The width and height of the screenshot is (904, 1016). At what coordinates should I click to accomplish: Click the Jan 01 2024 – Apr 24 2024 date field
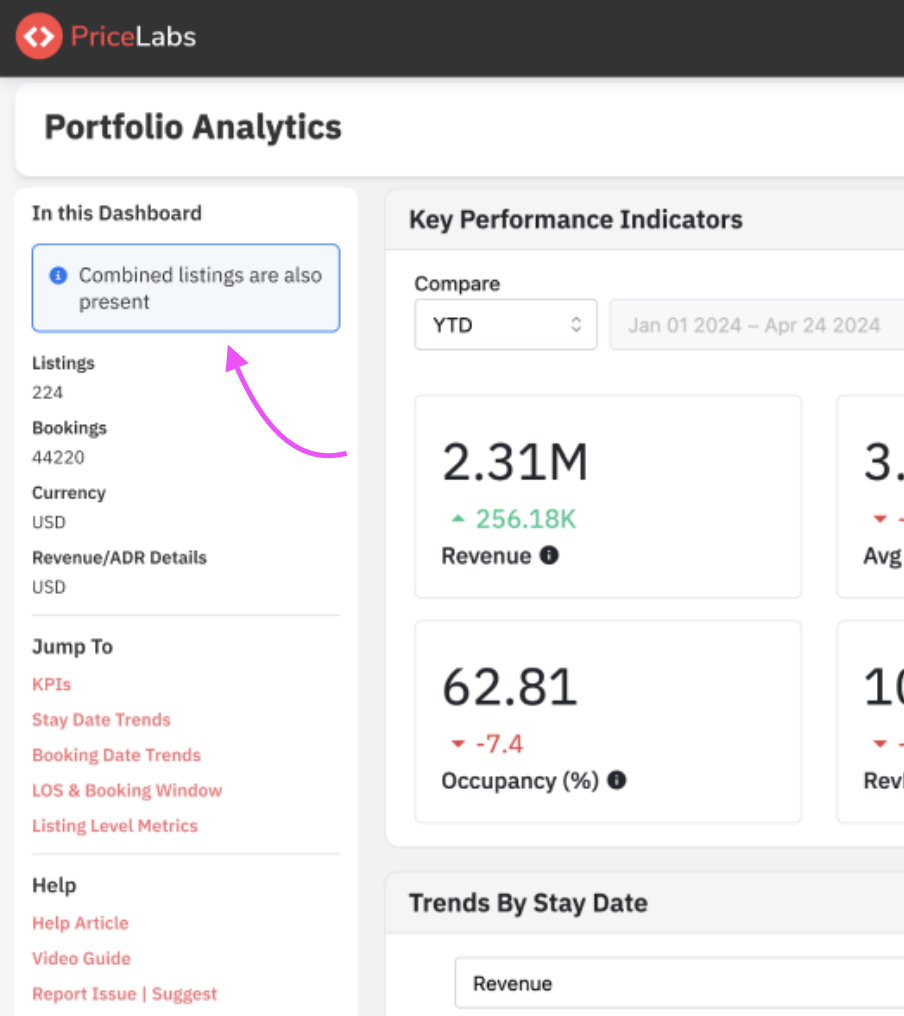(756, 325)
